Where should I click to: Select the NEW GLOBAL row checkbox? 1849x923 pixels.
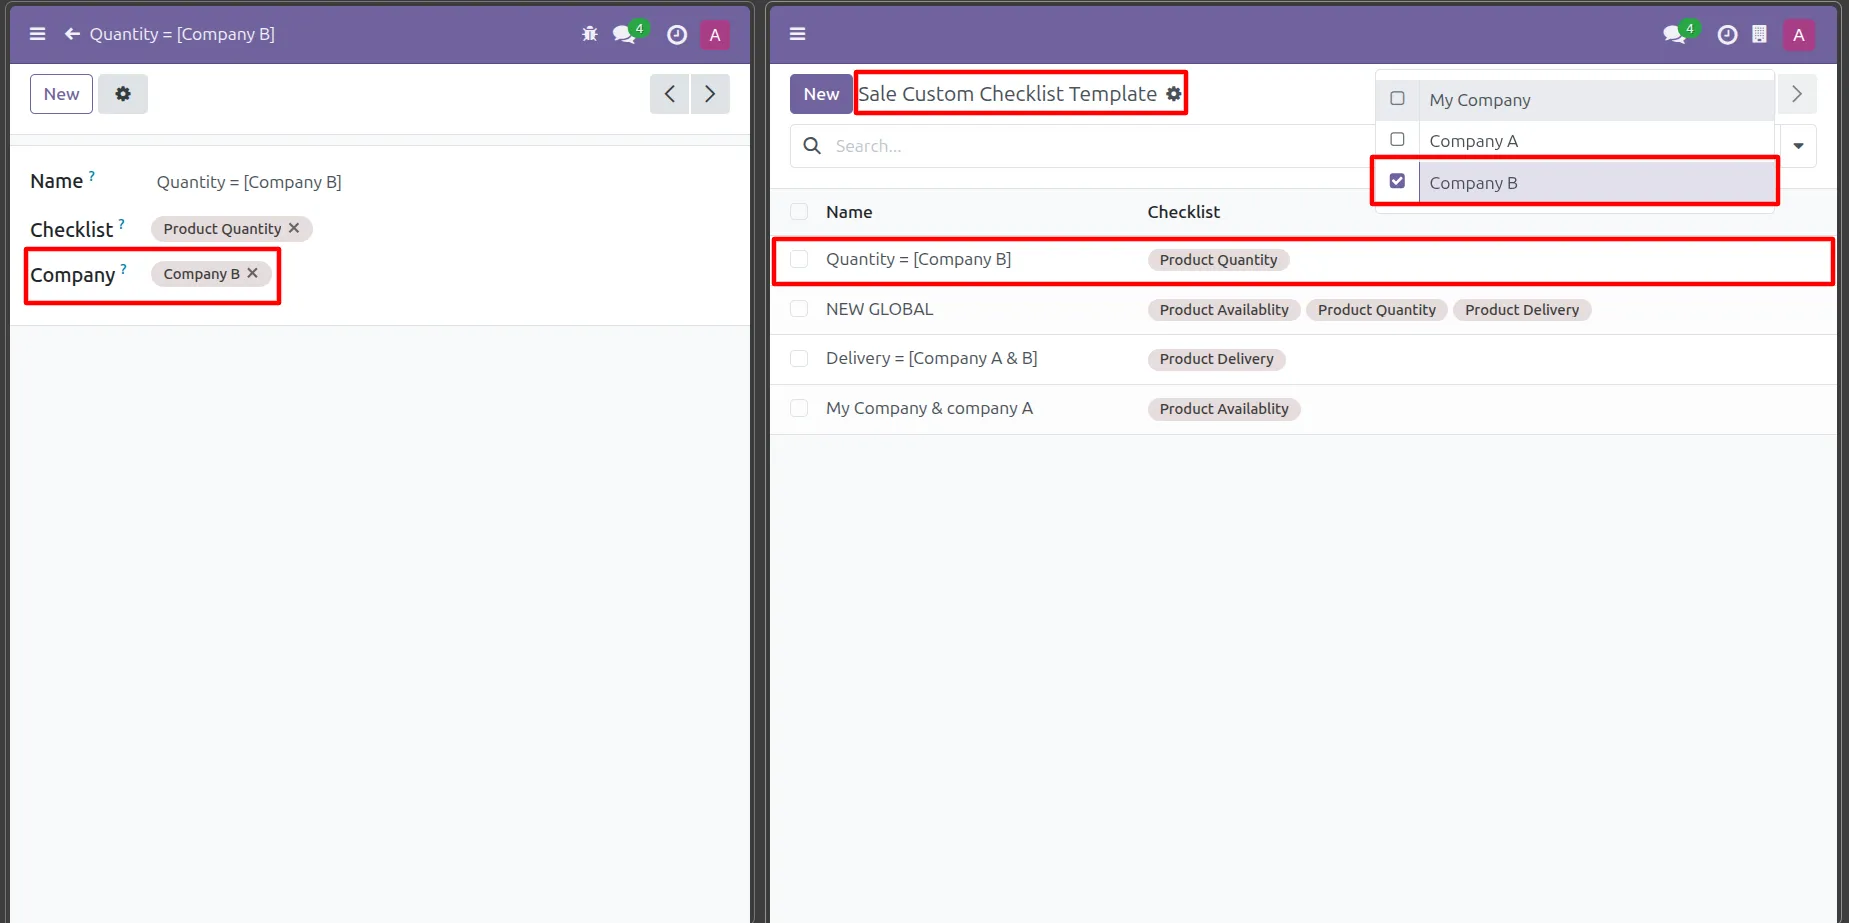(799, 309)
